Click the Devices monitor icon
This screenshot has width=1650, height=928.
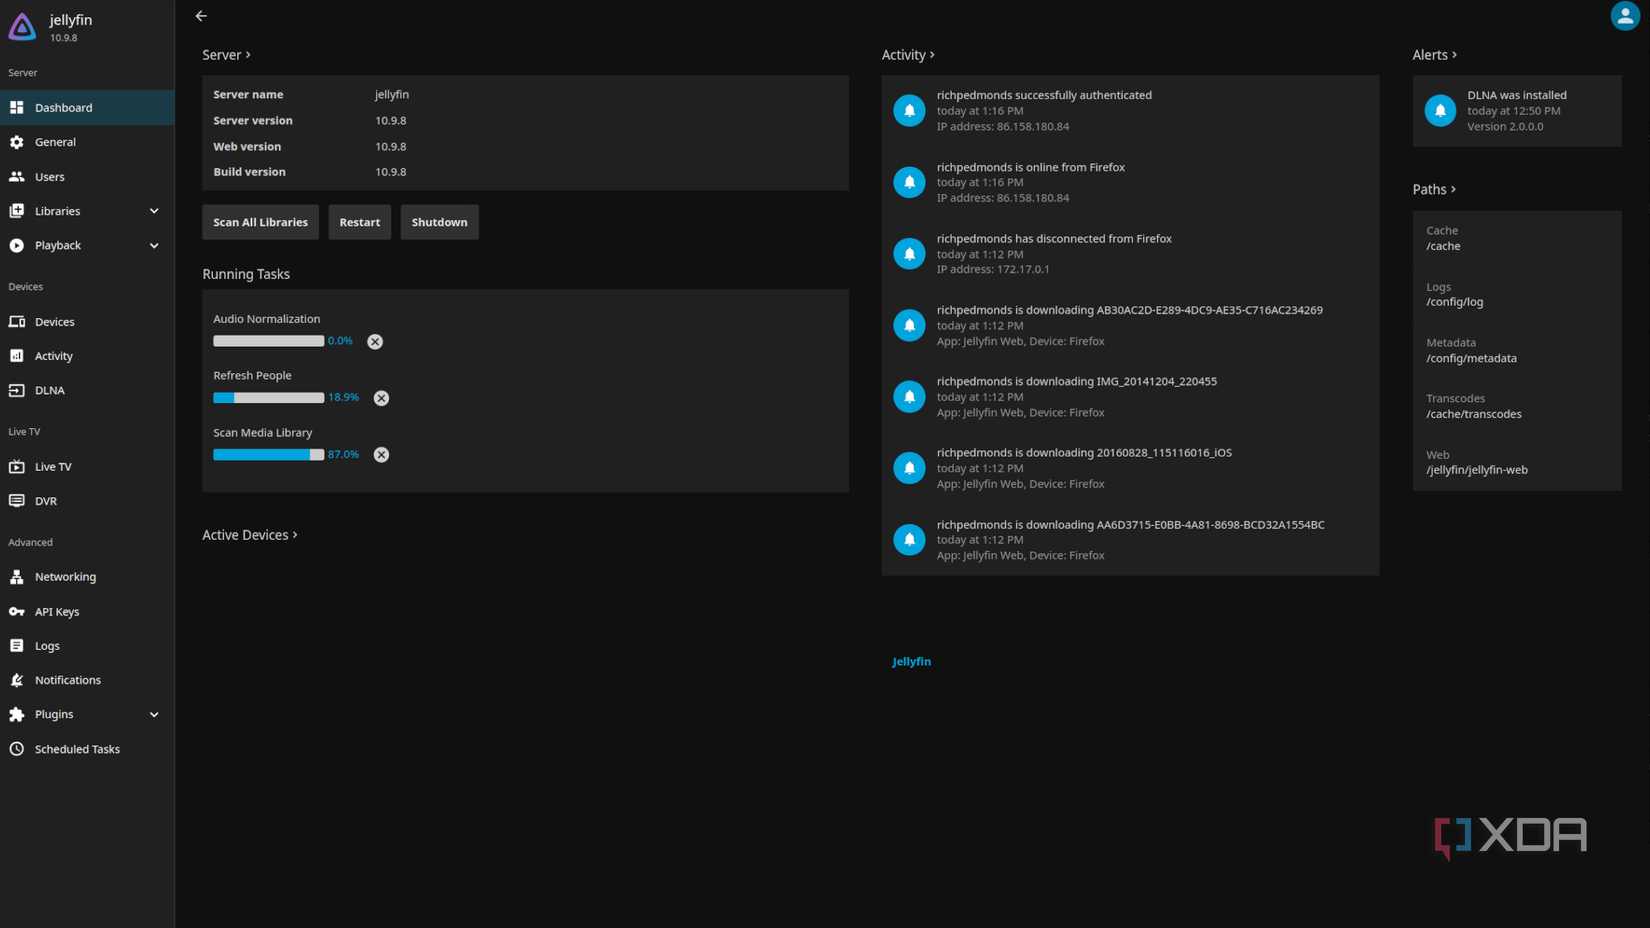pos(17,322)
